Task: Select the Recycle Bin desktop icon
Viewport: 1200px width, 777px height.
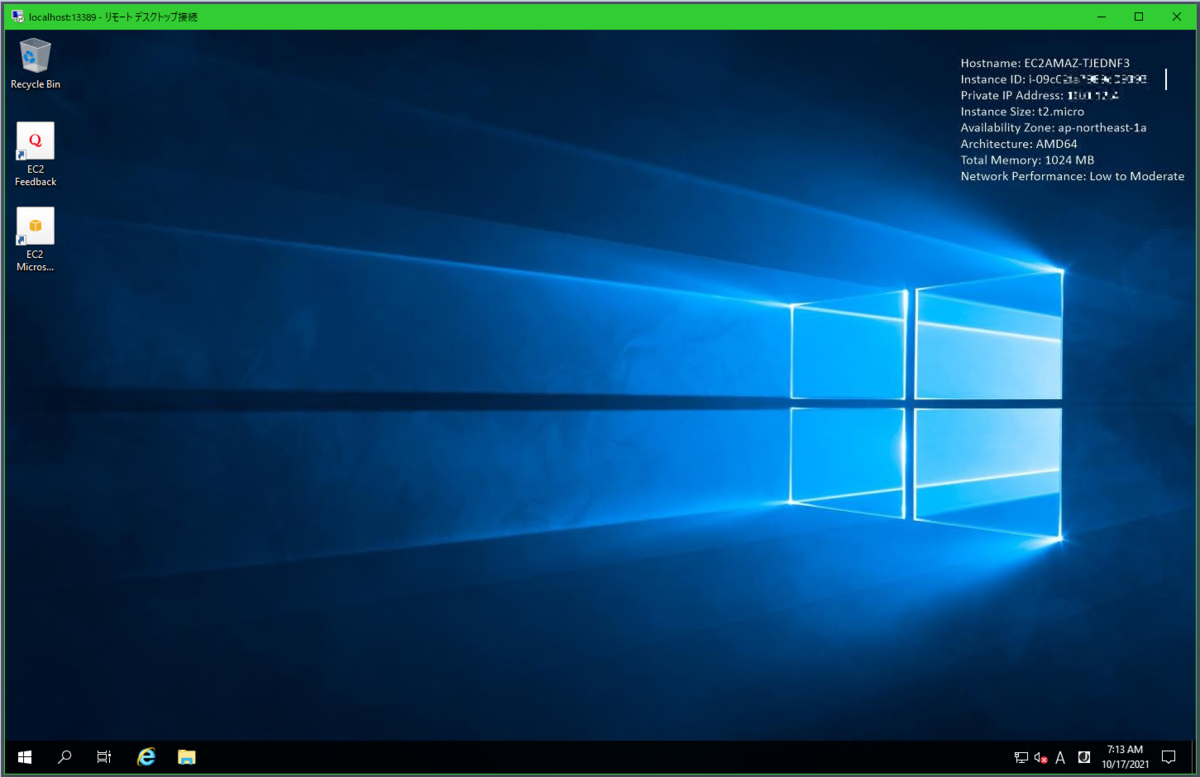Action: pos(35,63)
